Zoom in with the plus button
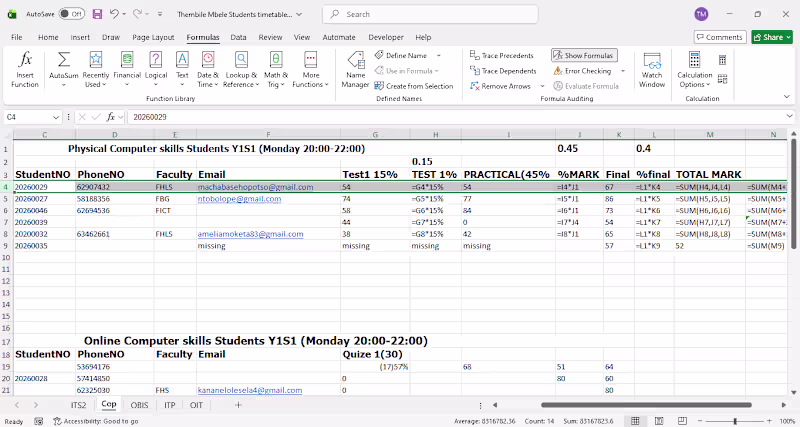 769,421
